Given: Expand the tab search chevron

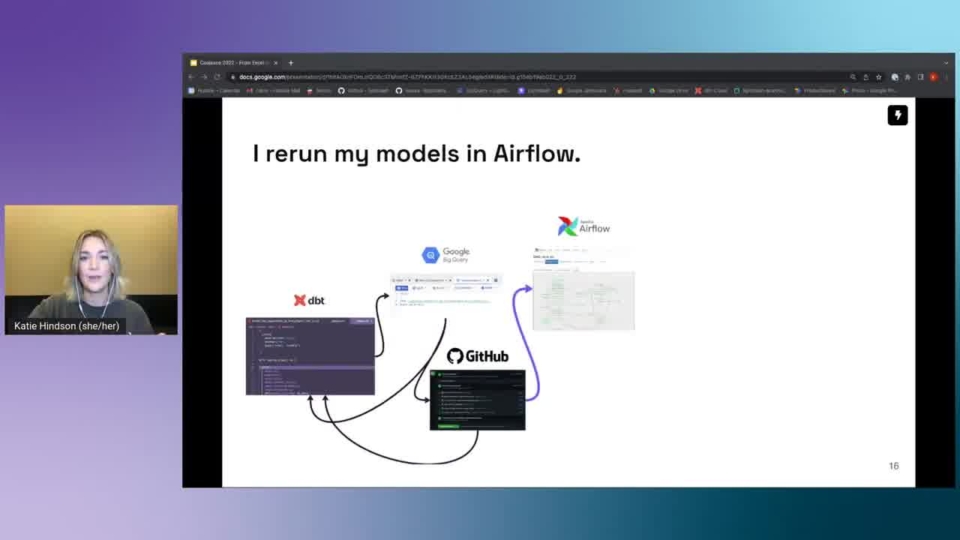Looking at the screenshot, I should [x=946, y=62].
